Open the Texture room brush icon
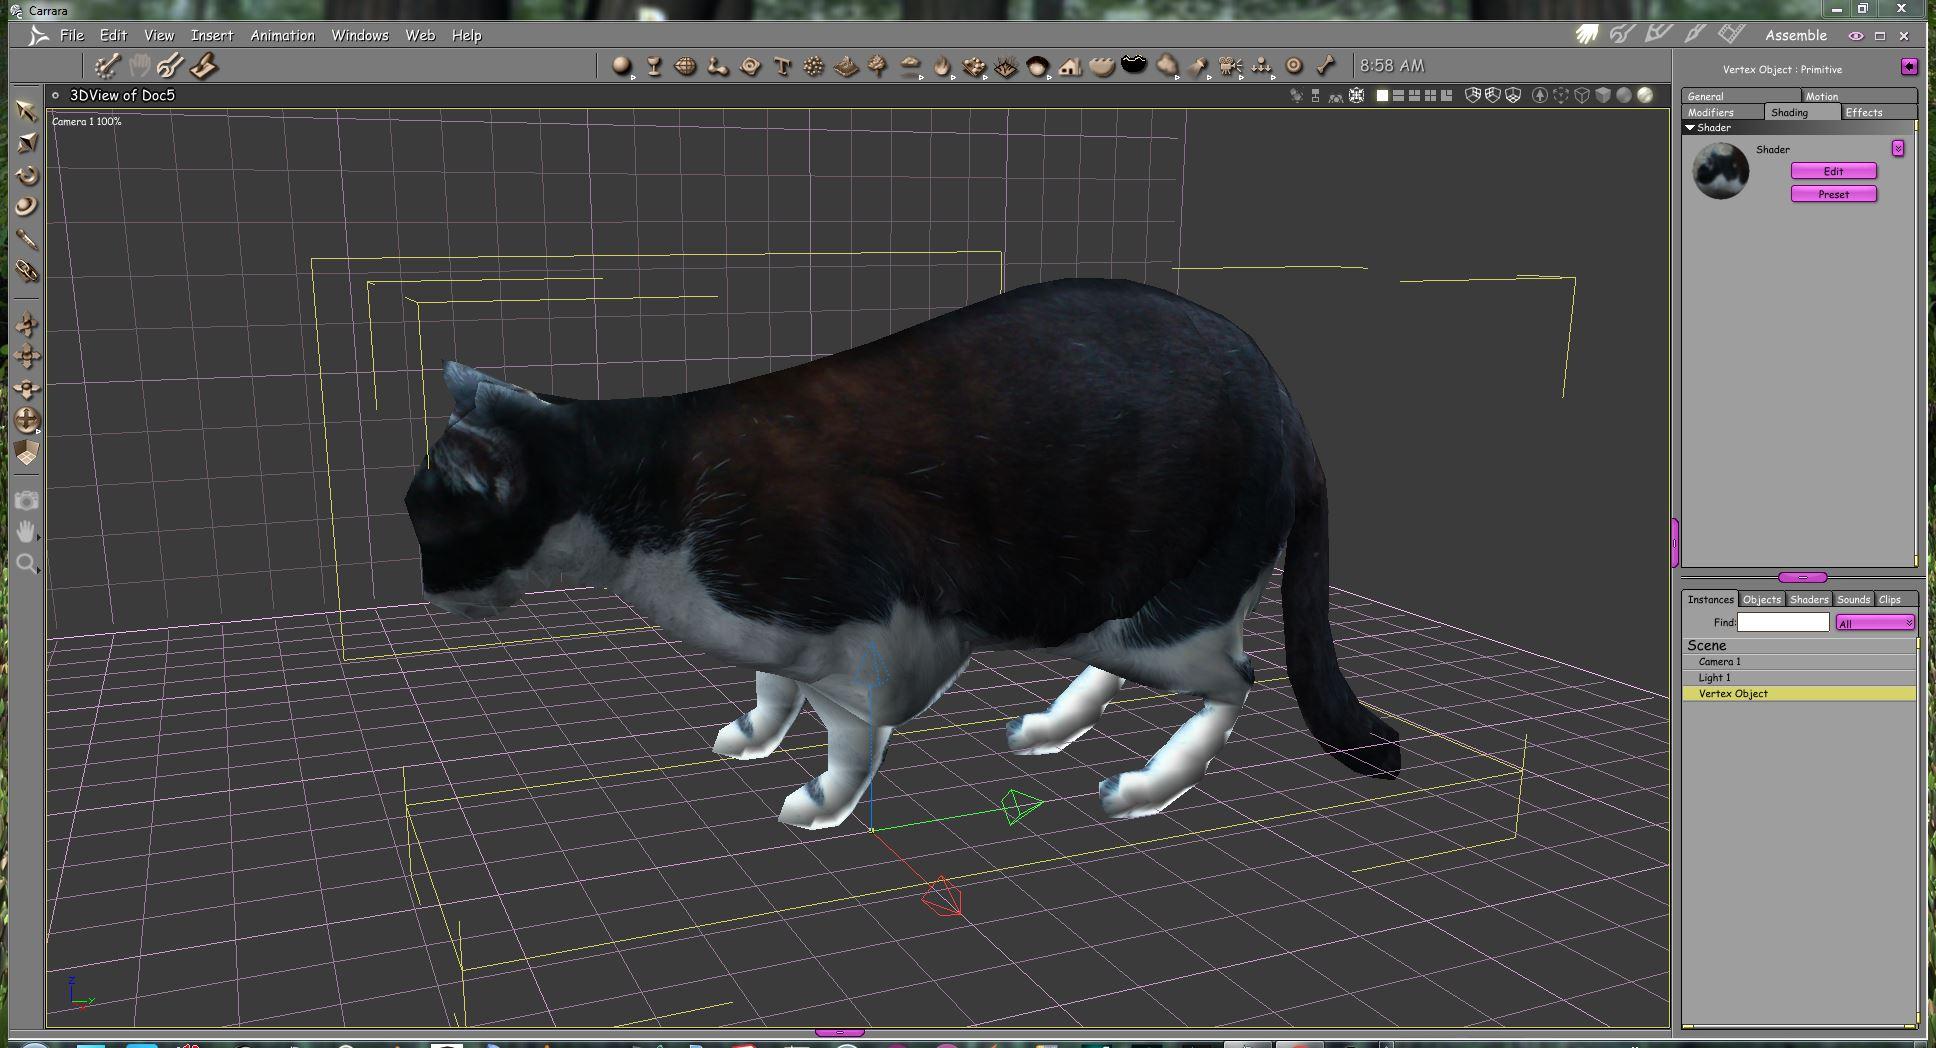The height and width of the screenshot is (1048, 1936). 1694,34
